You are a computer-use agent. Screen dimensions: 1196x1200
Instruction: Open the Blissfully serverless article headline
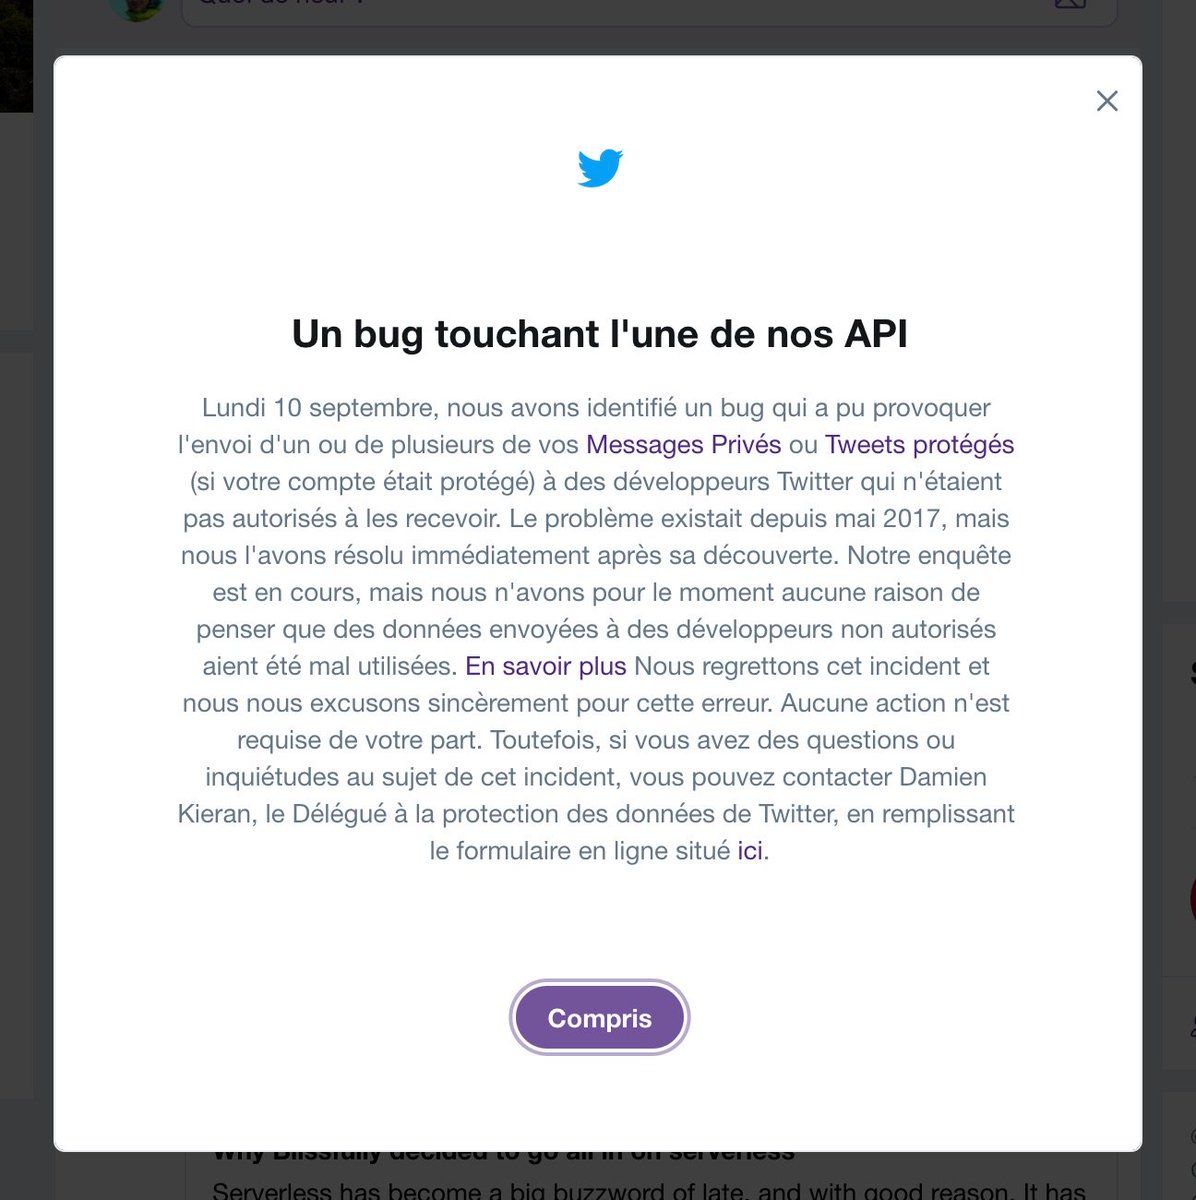503,1154
